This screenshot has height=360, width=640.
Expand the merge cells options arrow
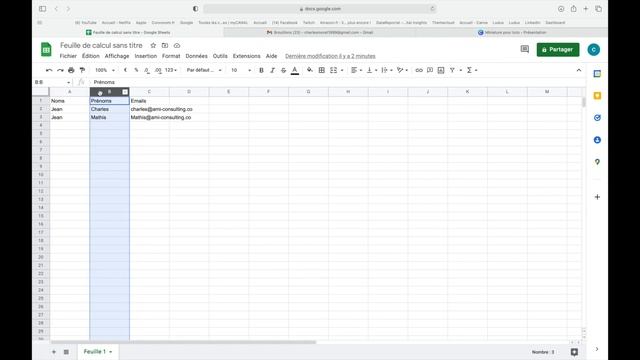[342, 70]
